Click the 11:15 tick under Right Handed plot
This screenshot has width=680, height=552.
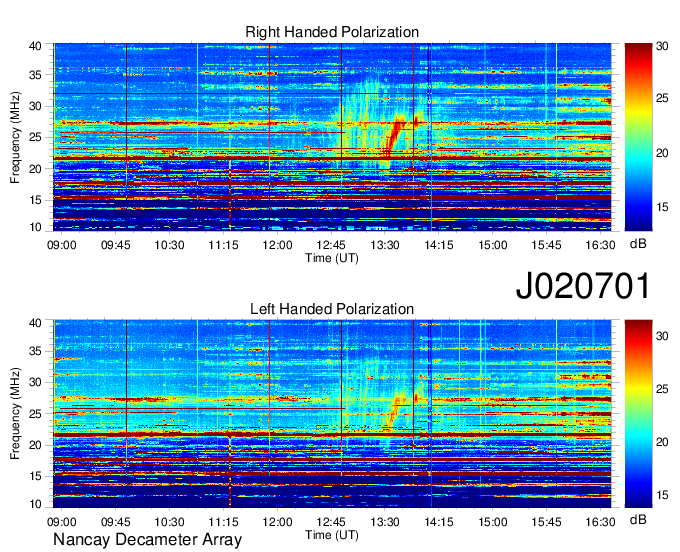coord(223,245)
